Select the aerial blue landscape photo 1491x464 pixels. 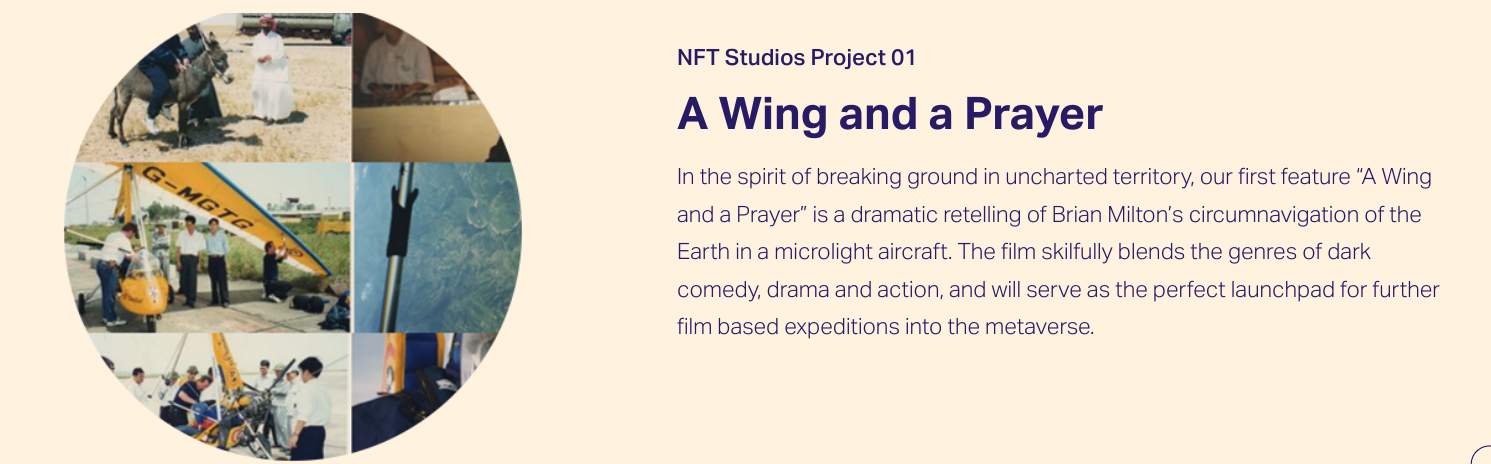437,247
